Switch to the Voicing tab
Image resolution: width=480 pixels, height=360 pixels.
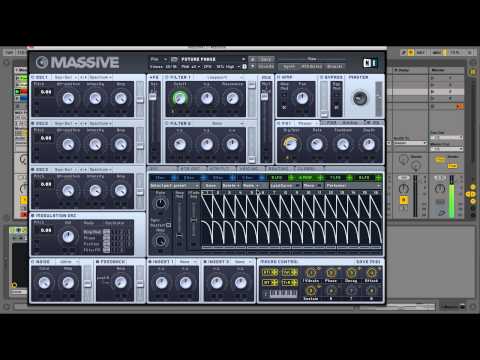tap(248, 168)
